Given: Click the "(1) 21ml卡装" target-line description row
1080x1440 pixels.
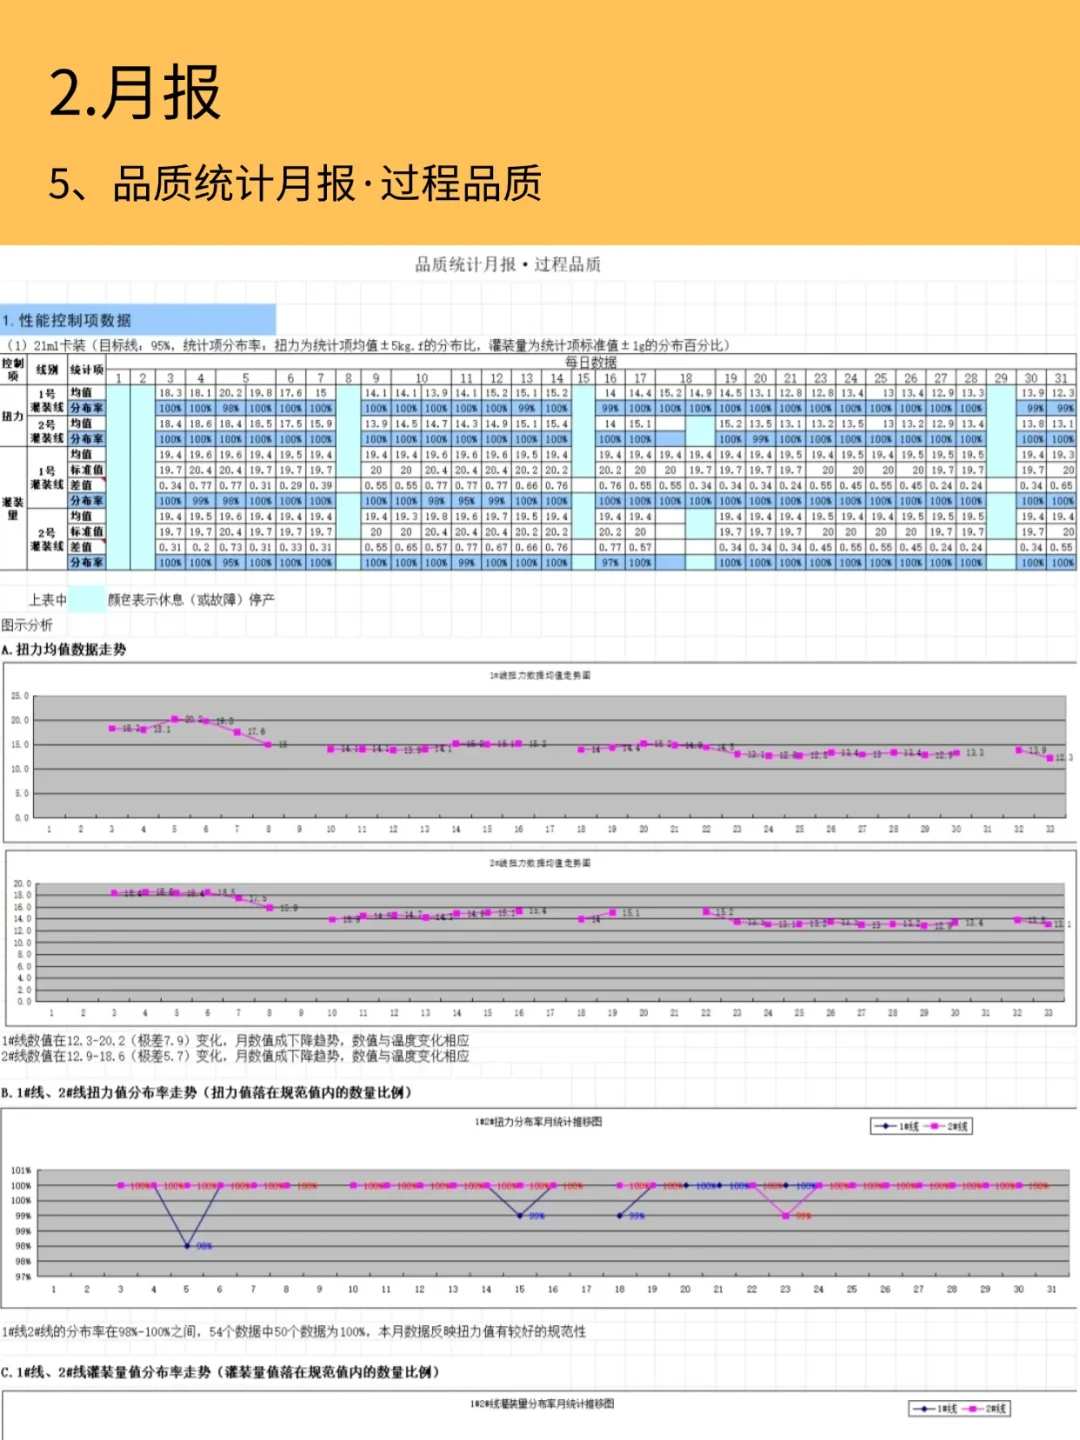Looking at the screenshot, I should pyautogui.click(x=368, y=345).
